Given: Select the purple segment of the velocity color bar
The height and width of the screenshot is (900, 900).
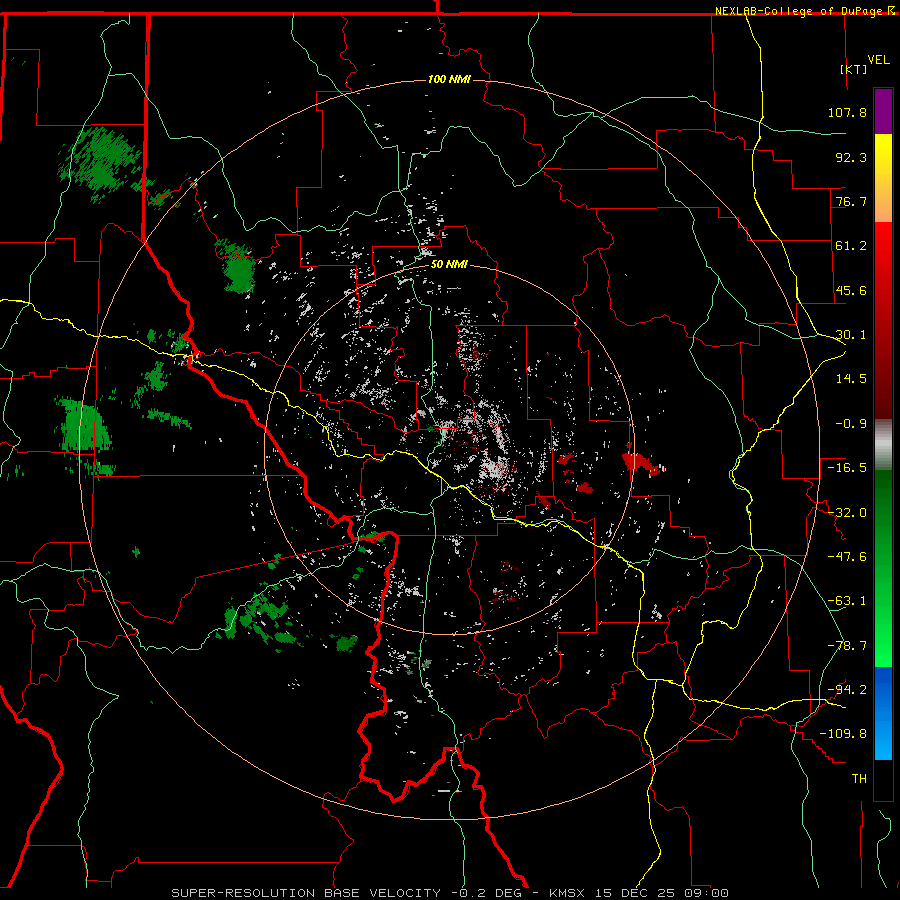Looking at the screenshot, I should pyautogui.click(x=883, y=112).
